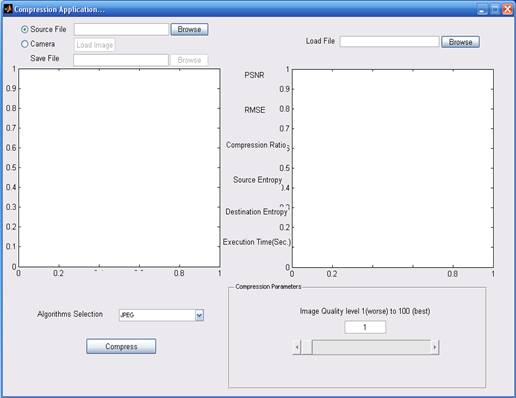Click the Execution Time(Sec.) label
Viewport: 516px width, 398px height.
(257, 242)
